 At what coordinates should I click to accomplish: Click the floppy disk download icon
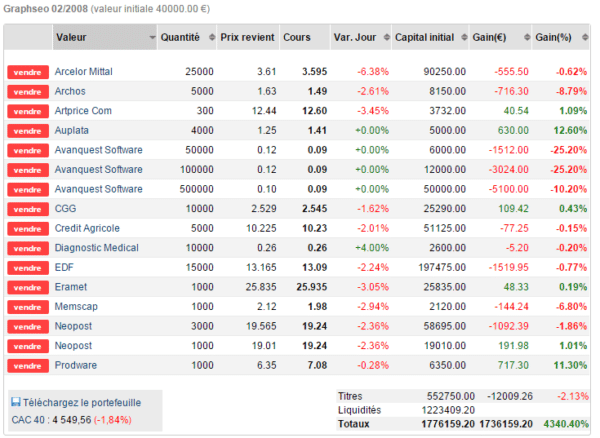click(x=16, y=402)
